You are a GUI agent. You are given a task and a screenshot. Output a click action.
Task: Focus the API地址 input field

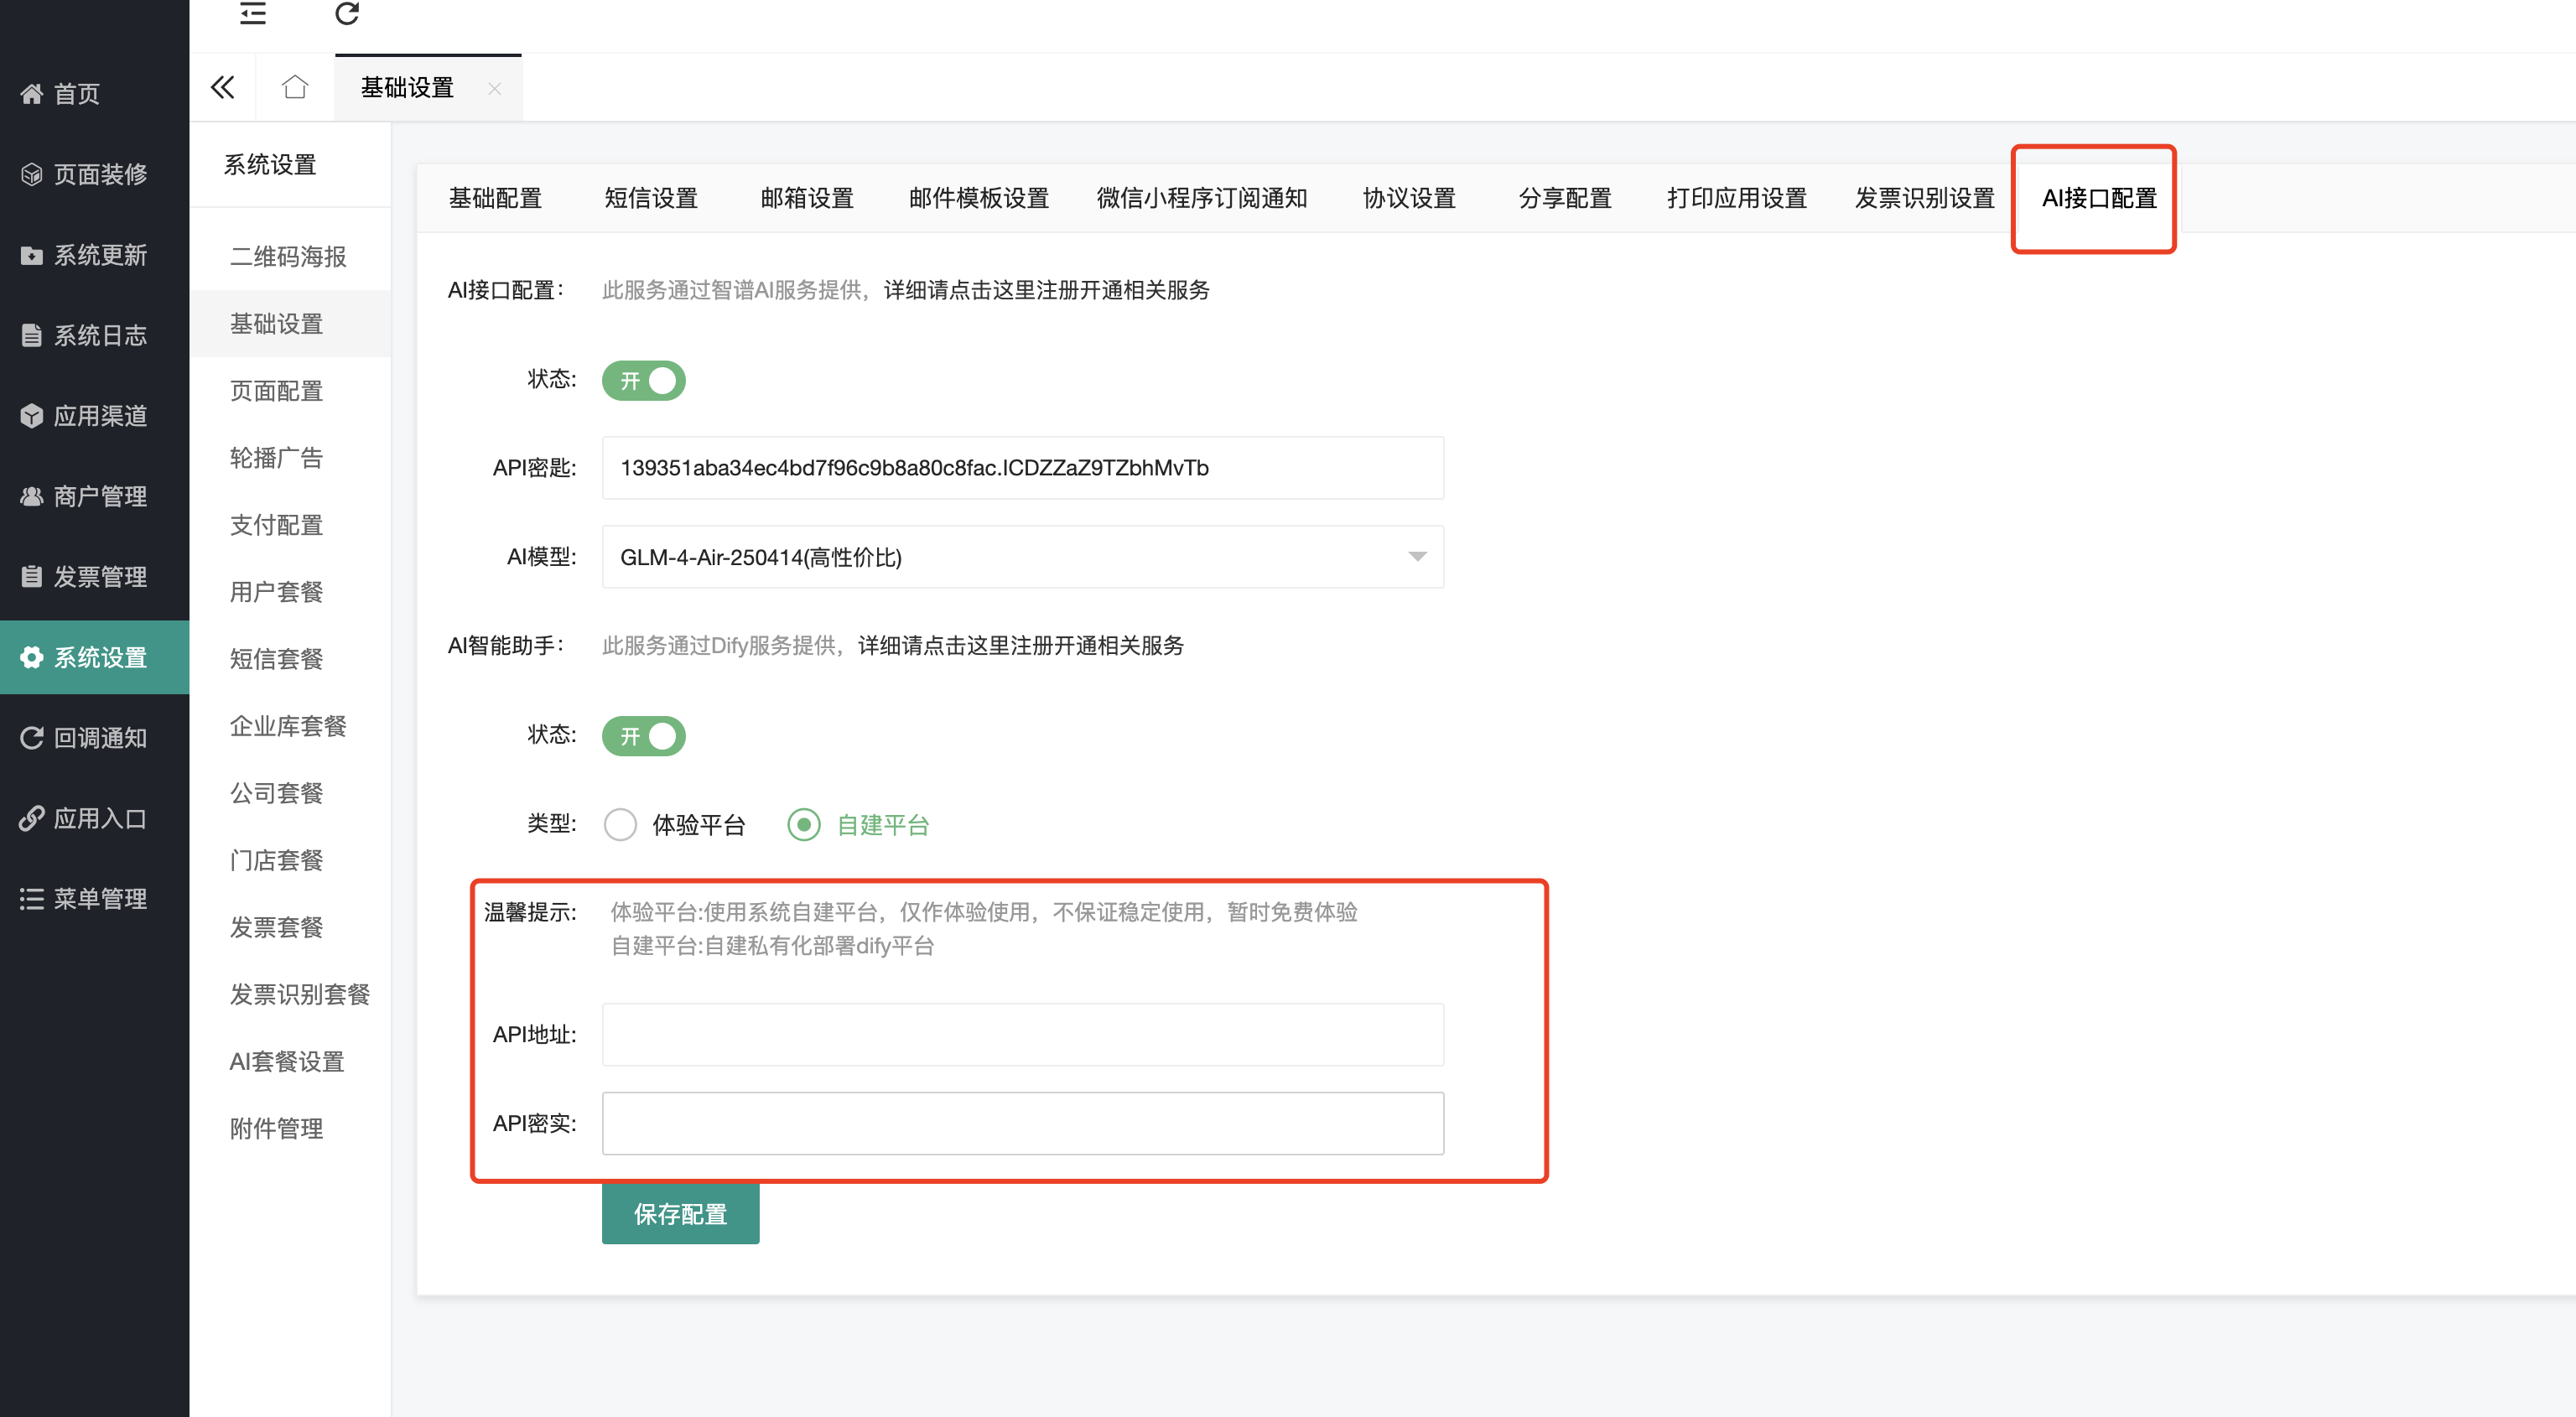(x=1022, y=1034)
